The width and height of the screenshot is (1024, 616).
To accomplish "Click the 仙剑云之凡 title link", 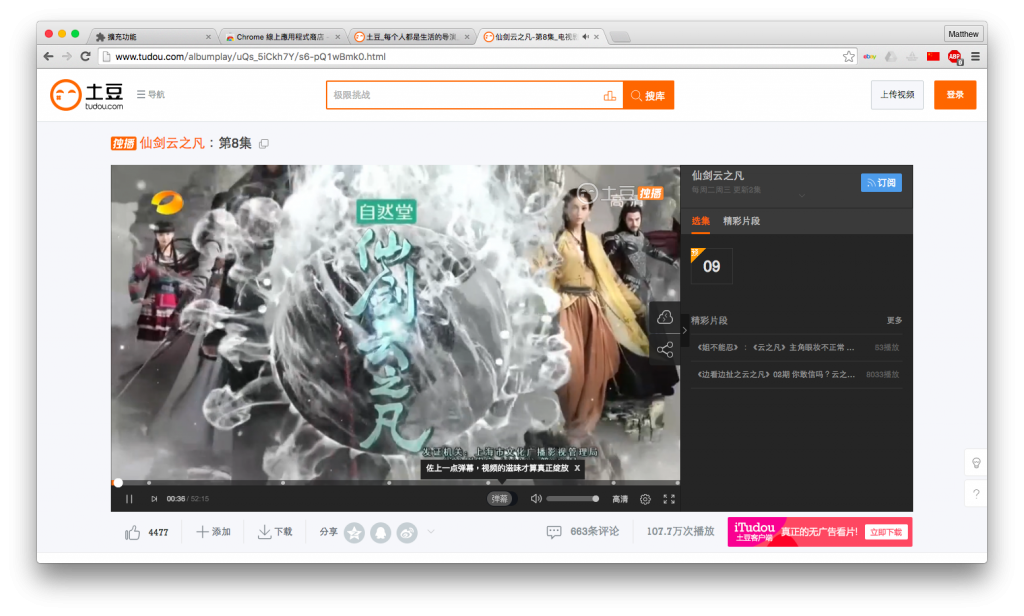I will [x=172, y=143].
